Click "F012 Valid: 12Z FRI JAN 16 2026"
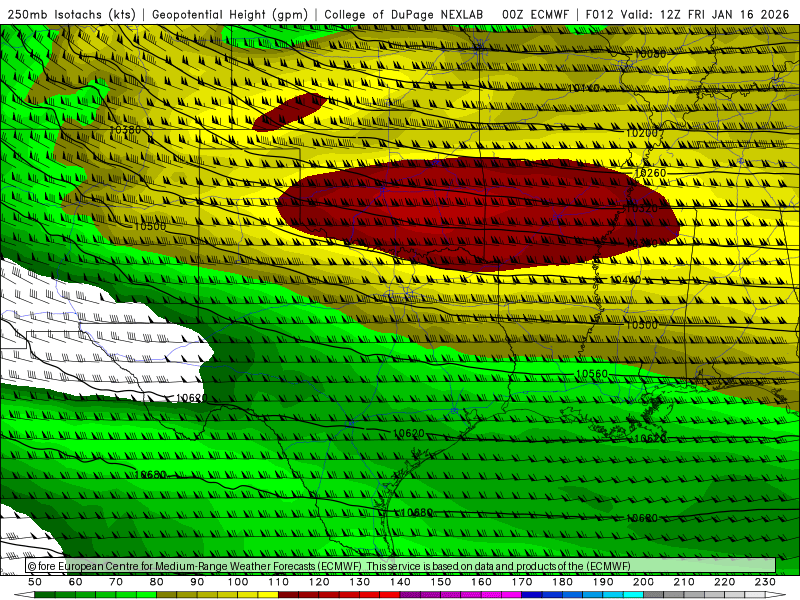 (687, 14)
